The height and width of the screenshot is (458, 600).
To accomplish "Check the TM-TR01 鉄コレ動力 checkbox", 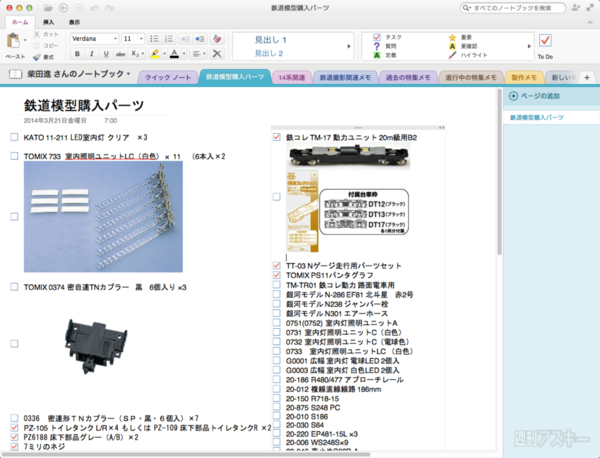I will click(276, 284).
